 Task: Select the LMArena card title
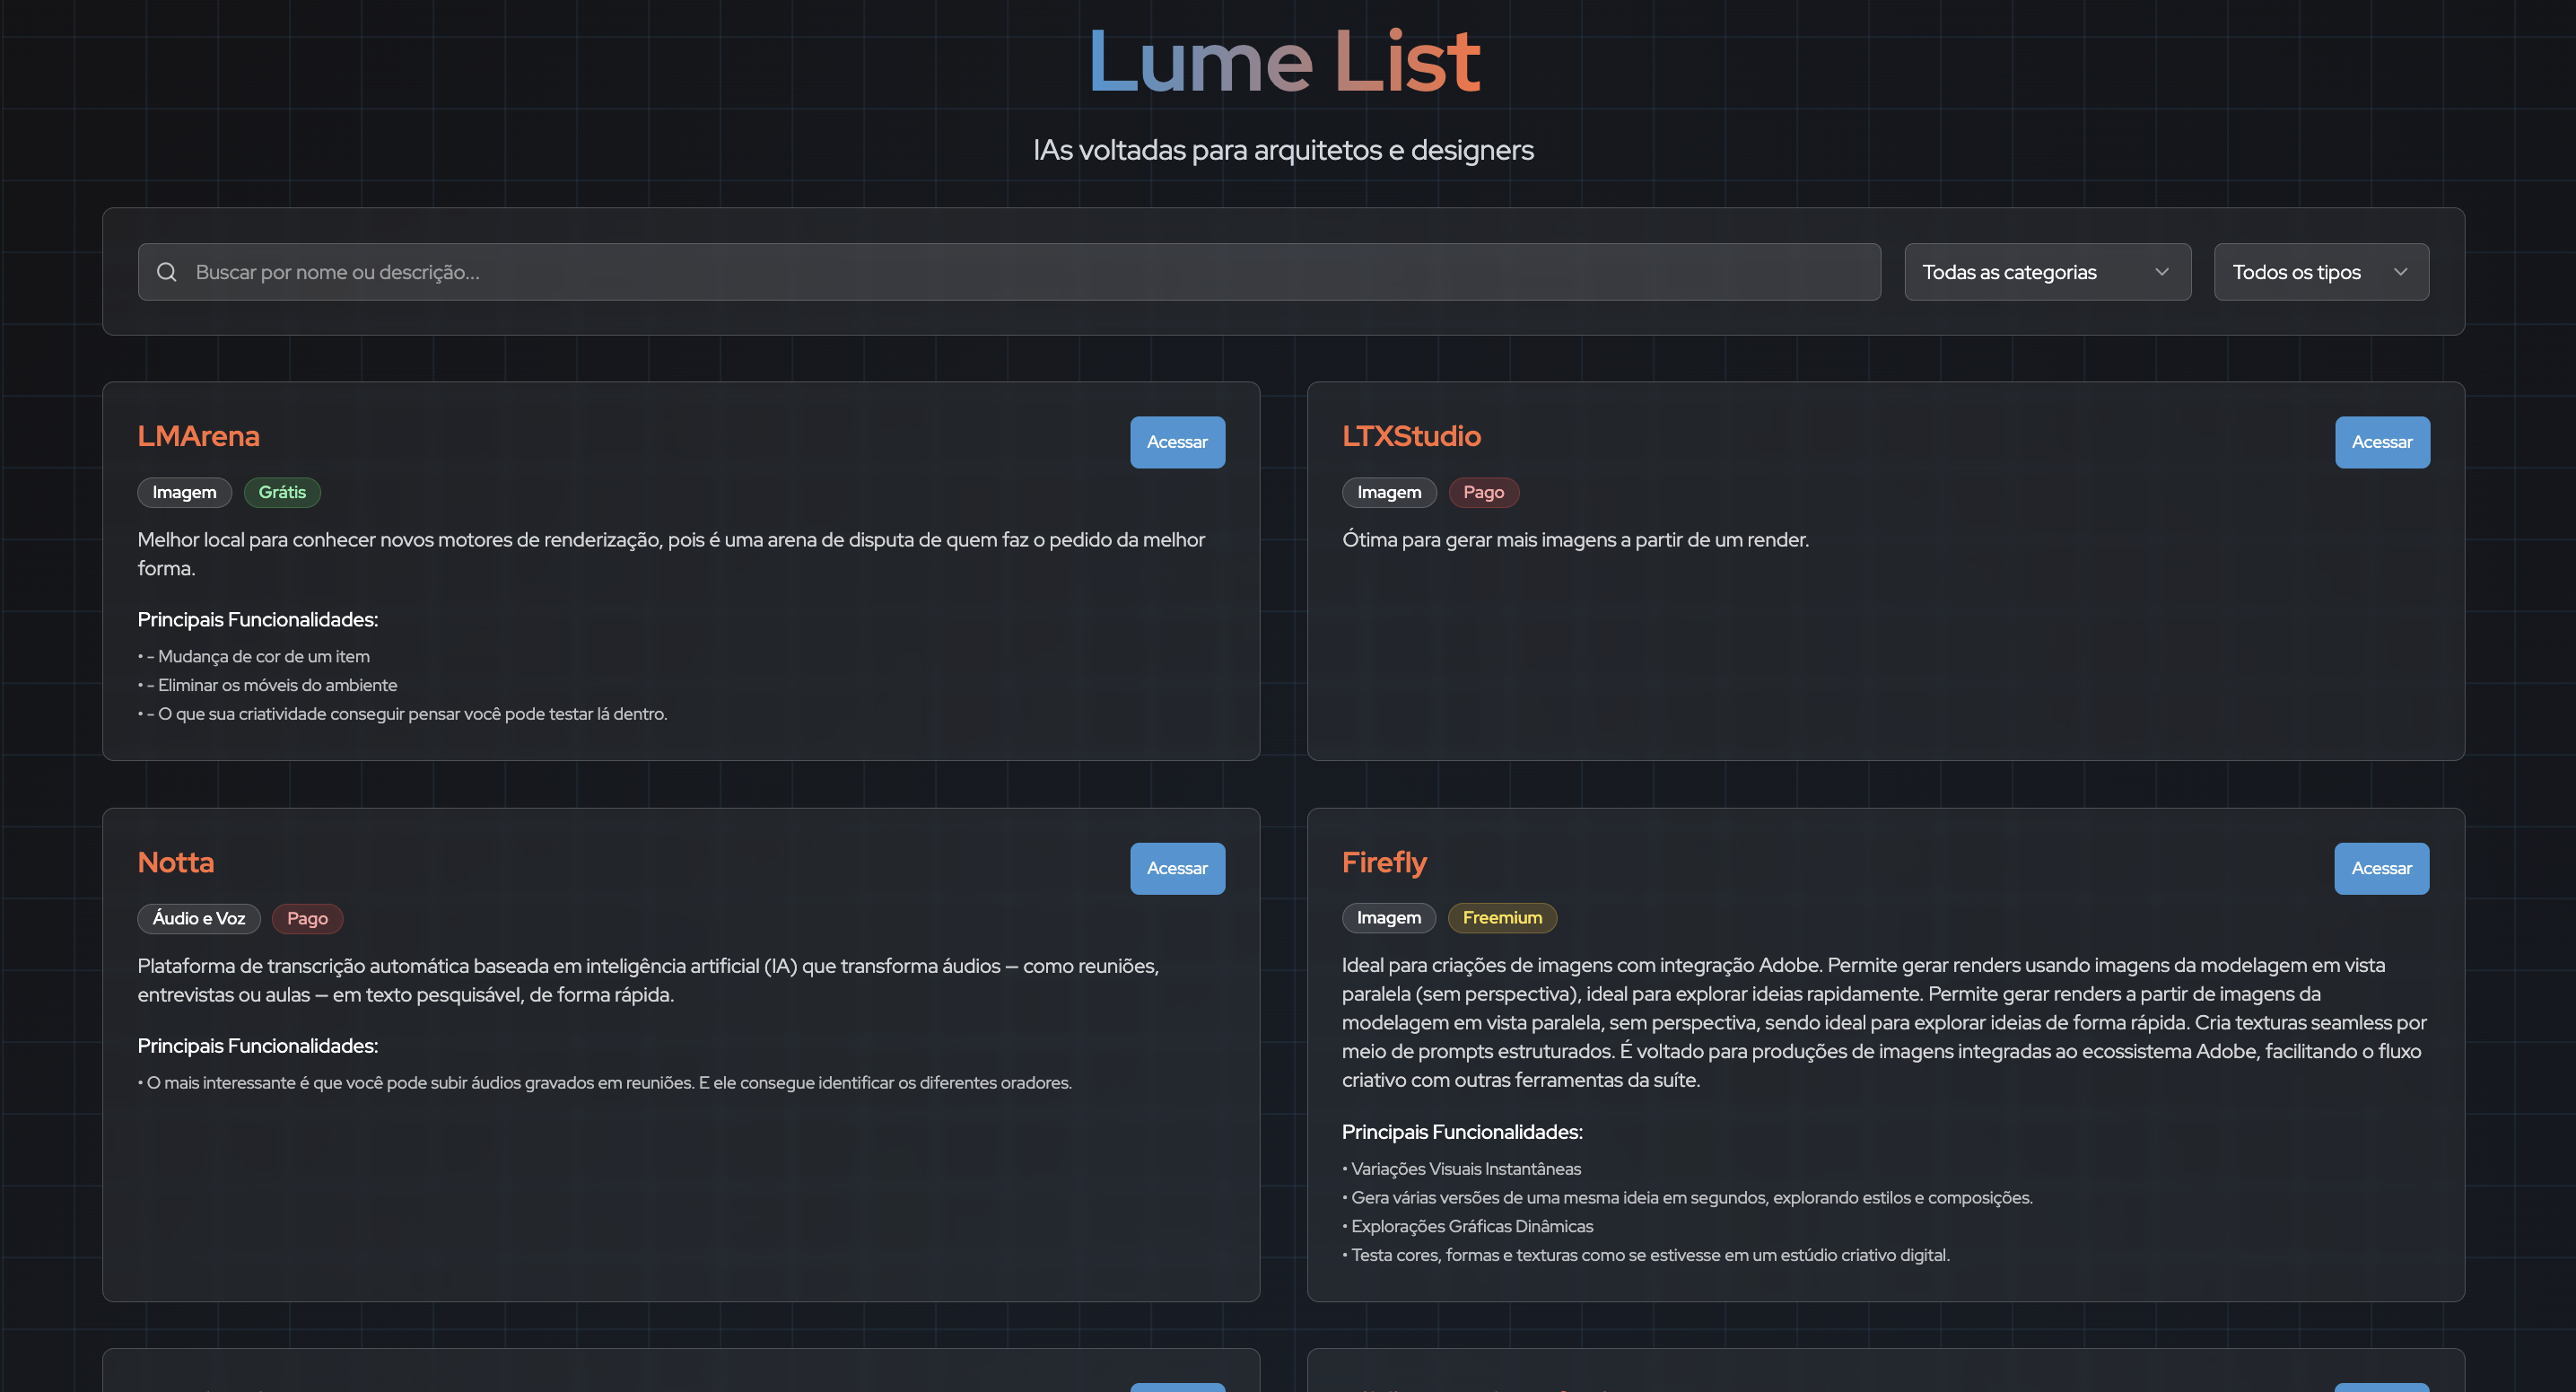198,436
